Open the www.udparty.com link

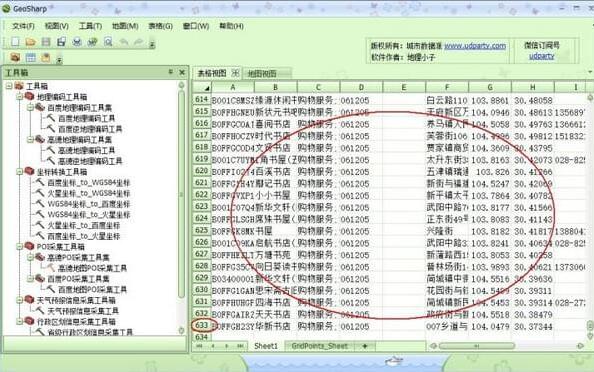pyautogui.click(x=475, y=46)
